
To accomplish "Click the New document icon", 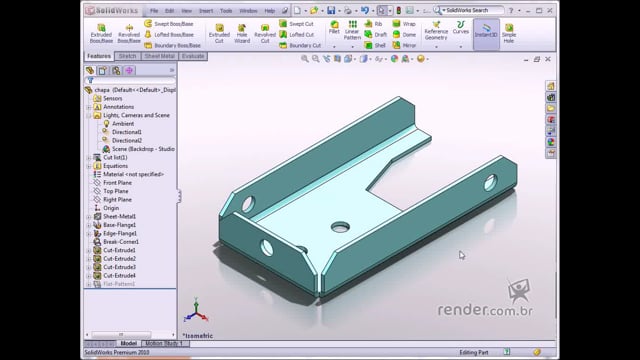I will tap(298, 11).
